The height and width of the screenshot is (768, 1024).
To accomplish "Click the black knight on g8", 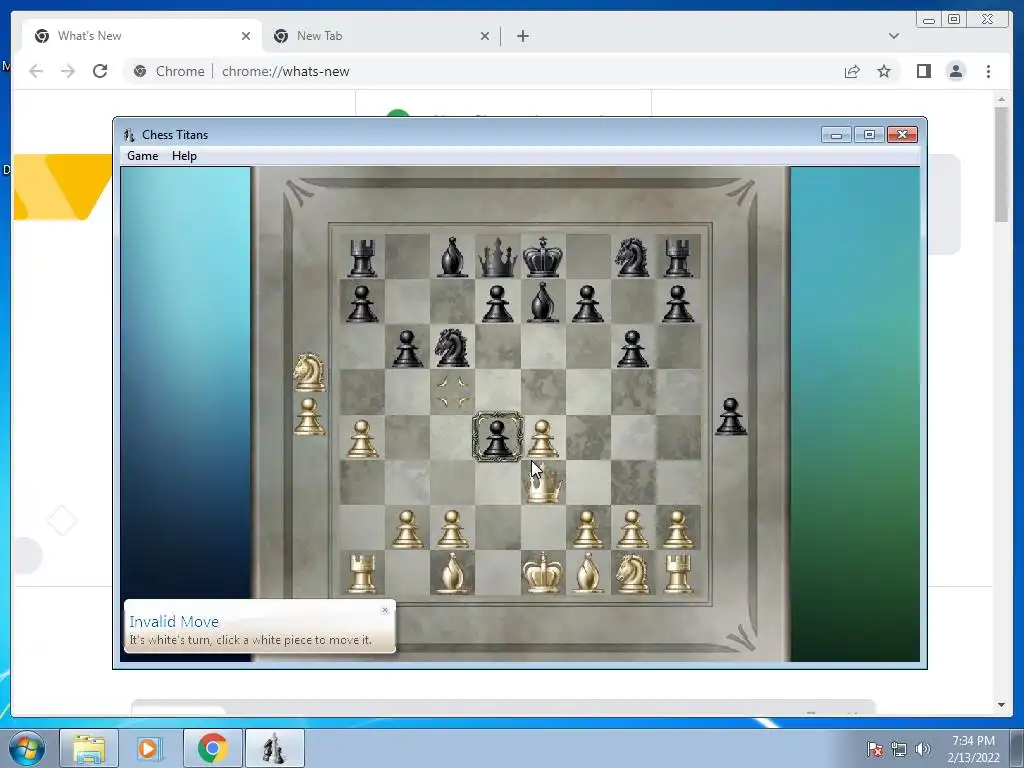I will click(632, 257).
